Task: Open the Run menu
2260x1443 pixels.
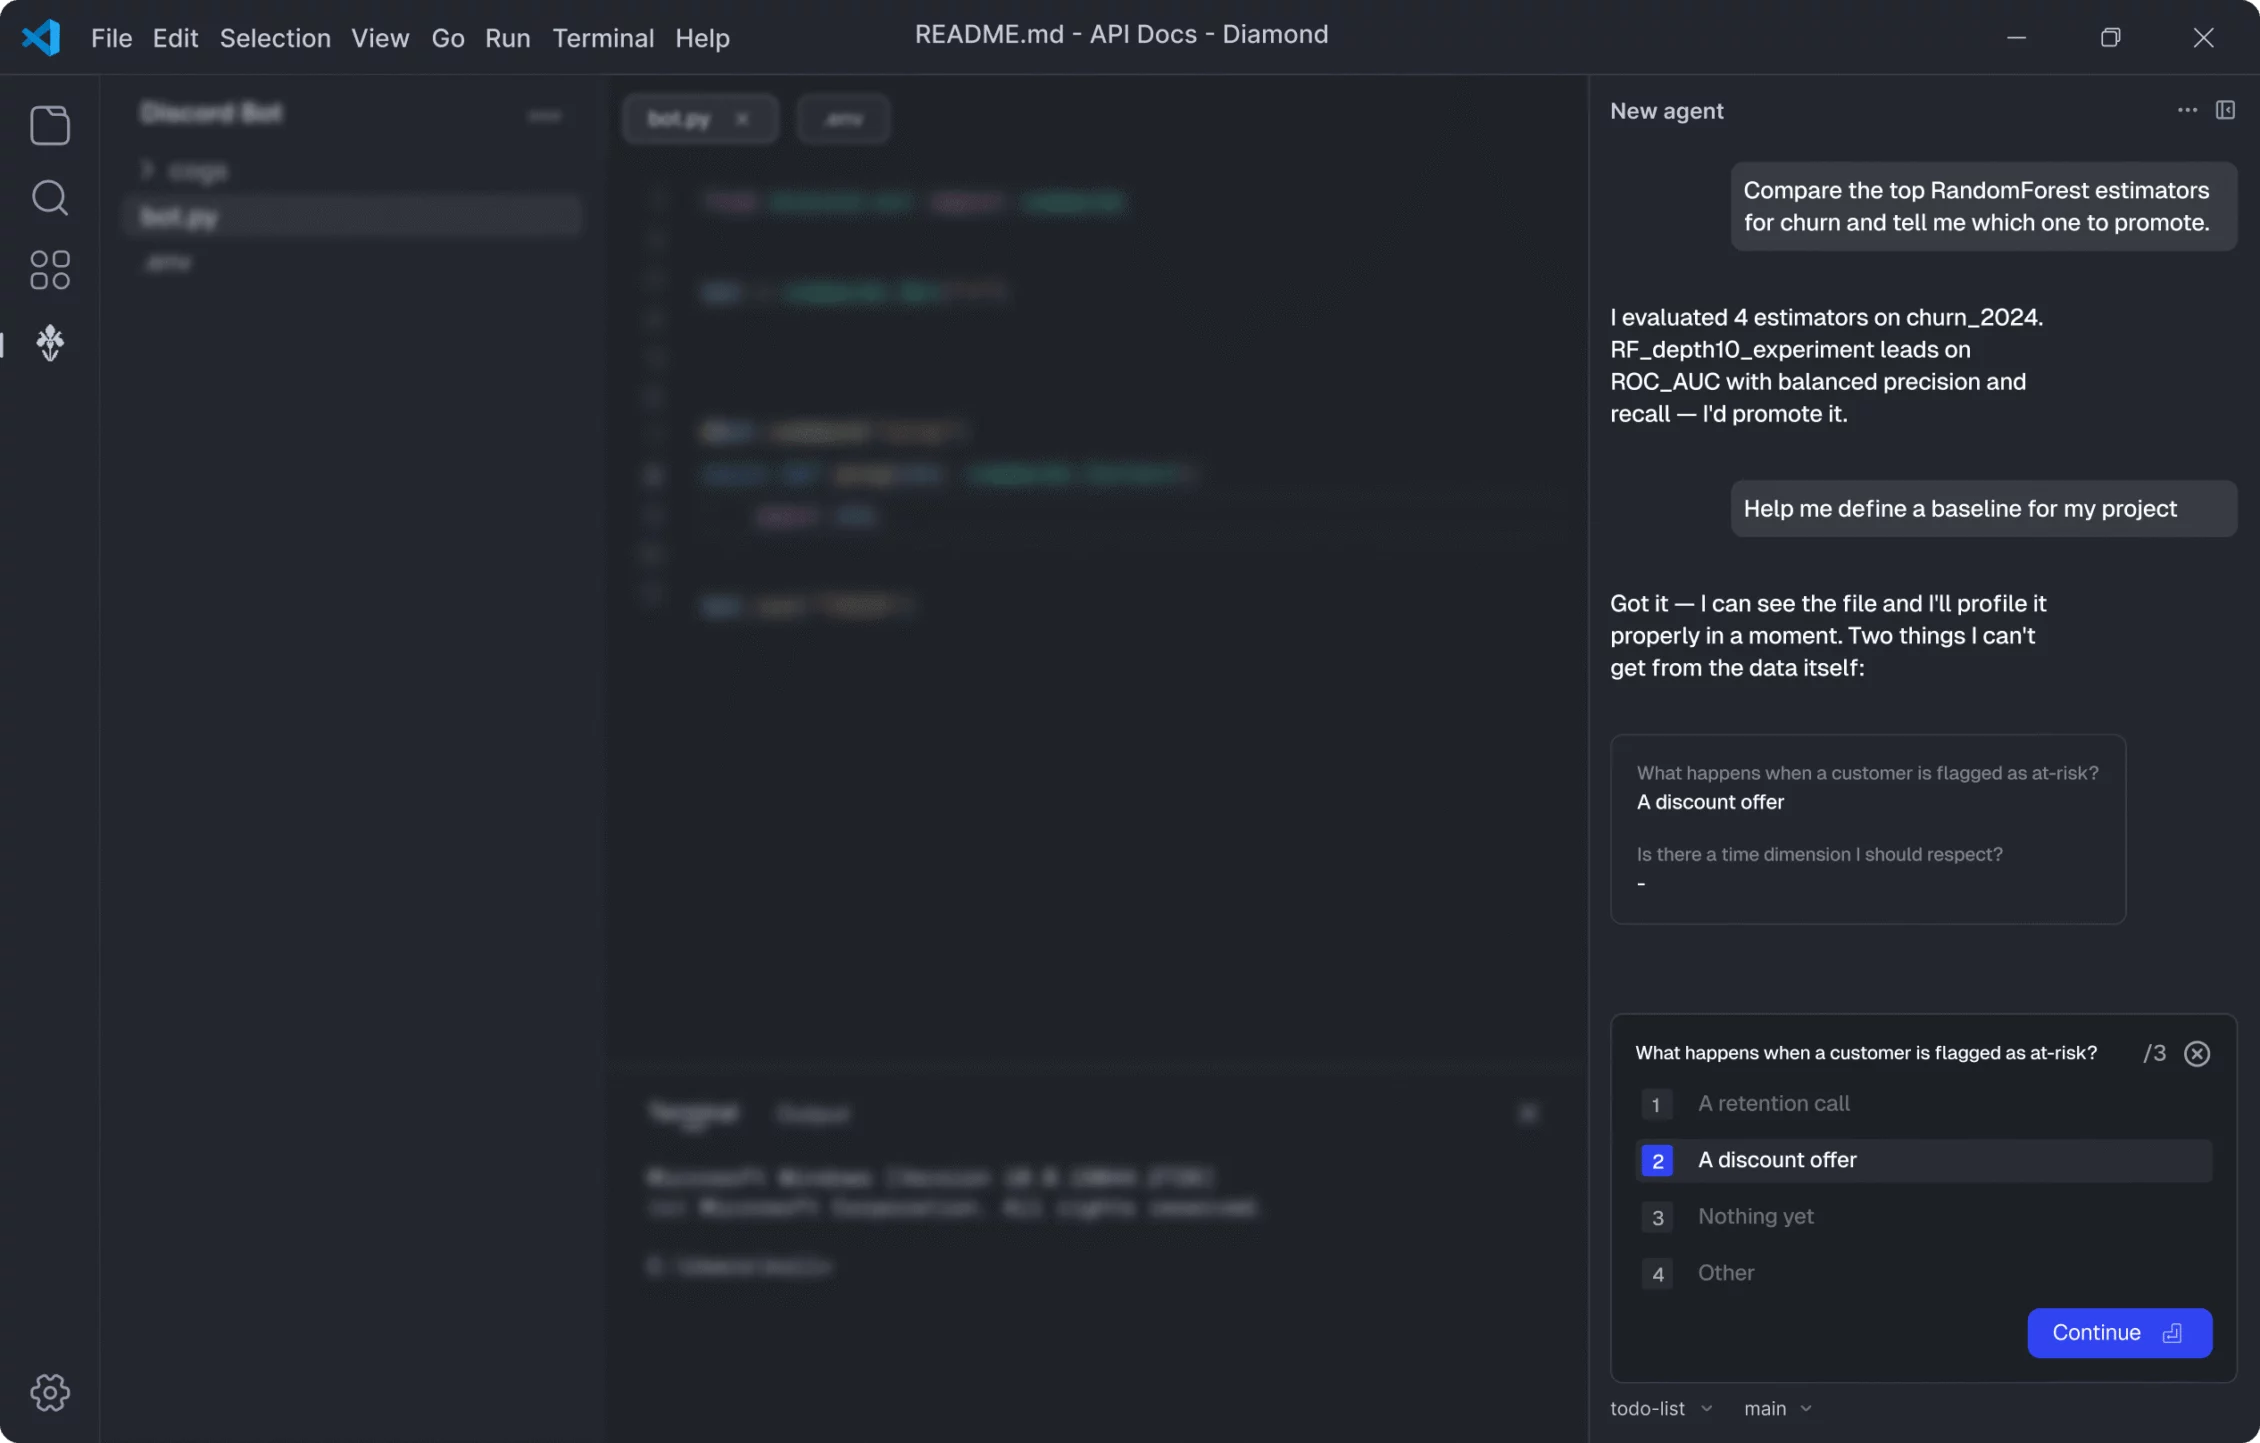Action: (508, 38)
